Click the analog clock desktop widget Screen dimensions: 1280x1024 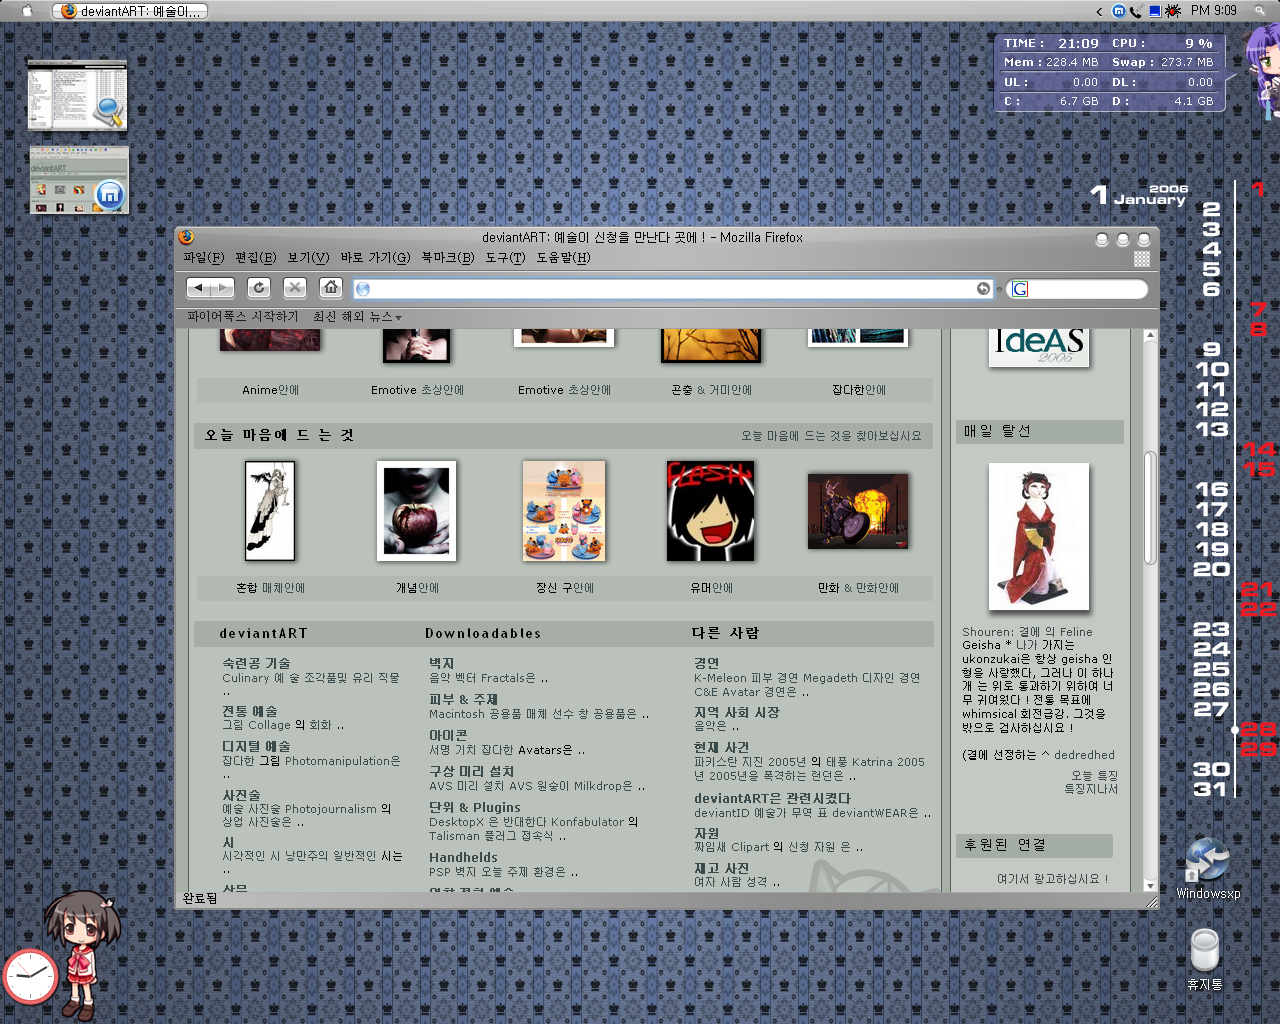[x=30, y=976]
